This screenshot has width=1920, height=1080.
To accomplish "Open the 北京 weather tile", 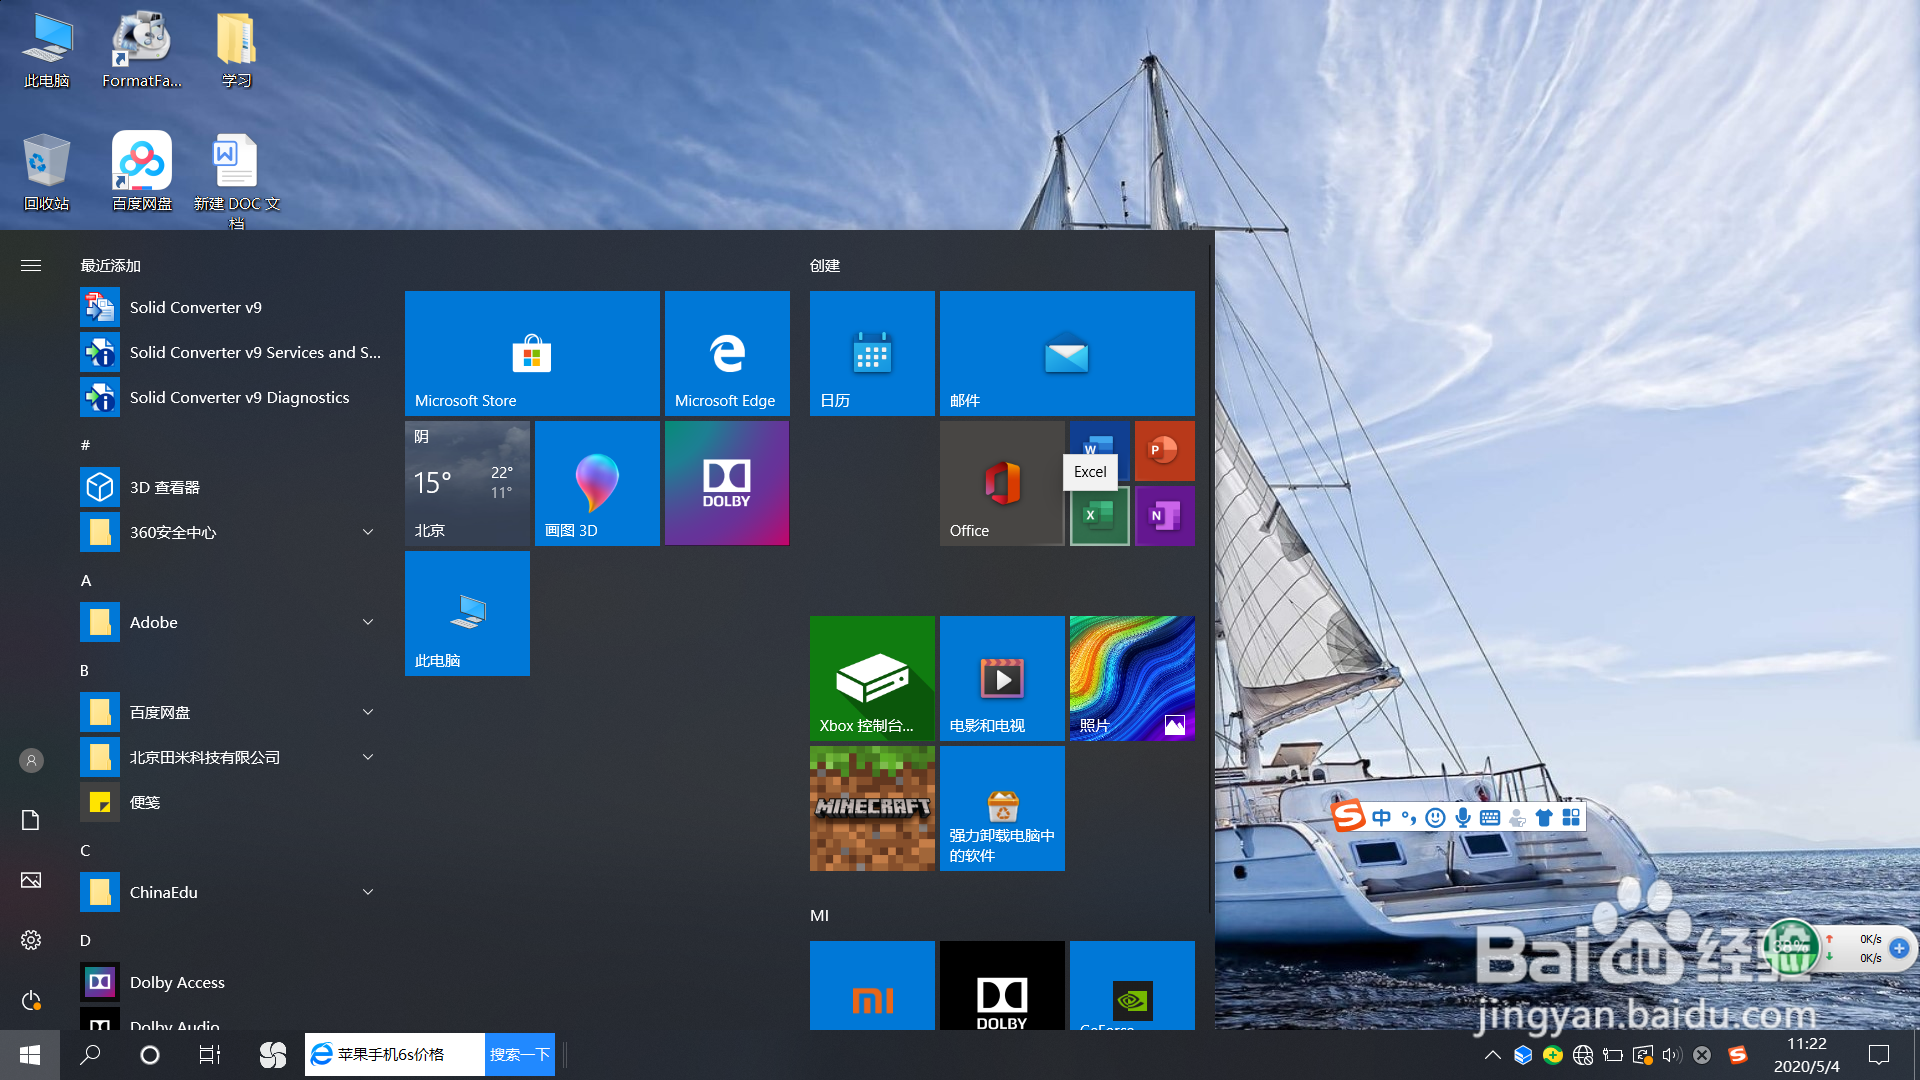I will coord(467,483).
